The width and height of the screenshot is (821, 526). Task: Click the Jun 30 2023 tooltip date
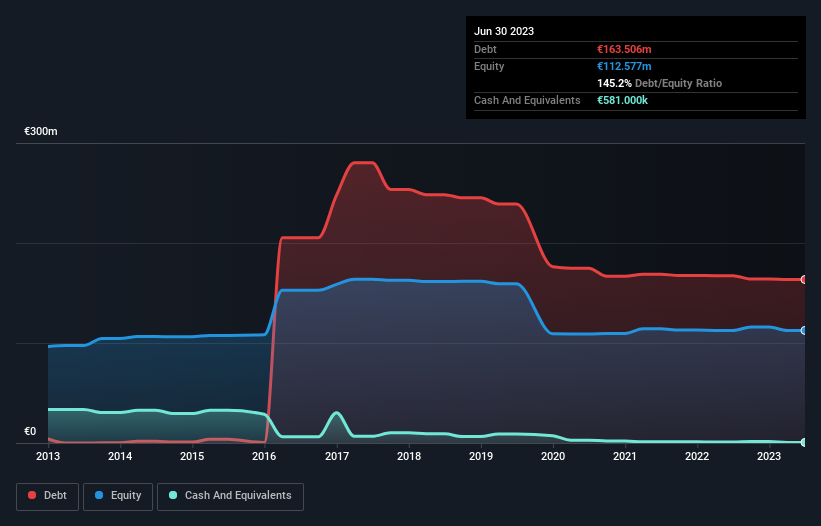coord(504,31)
